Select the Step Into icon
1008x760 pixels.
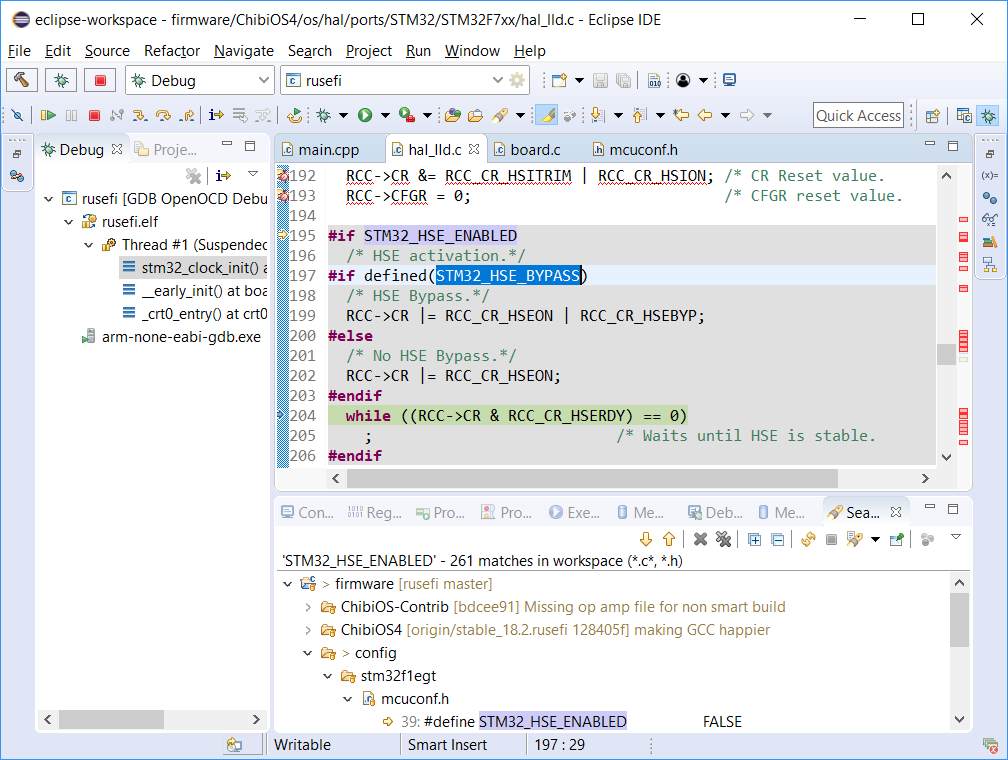click(x=140, y=115)
